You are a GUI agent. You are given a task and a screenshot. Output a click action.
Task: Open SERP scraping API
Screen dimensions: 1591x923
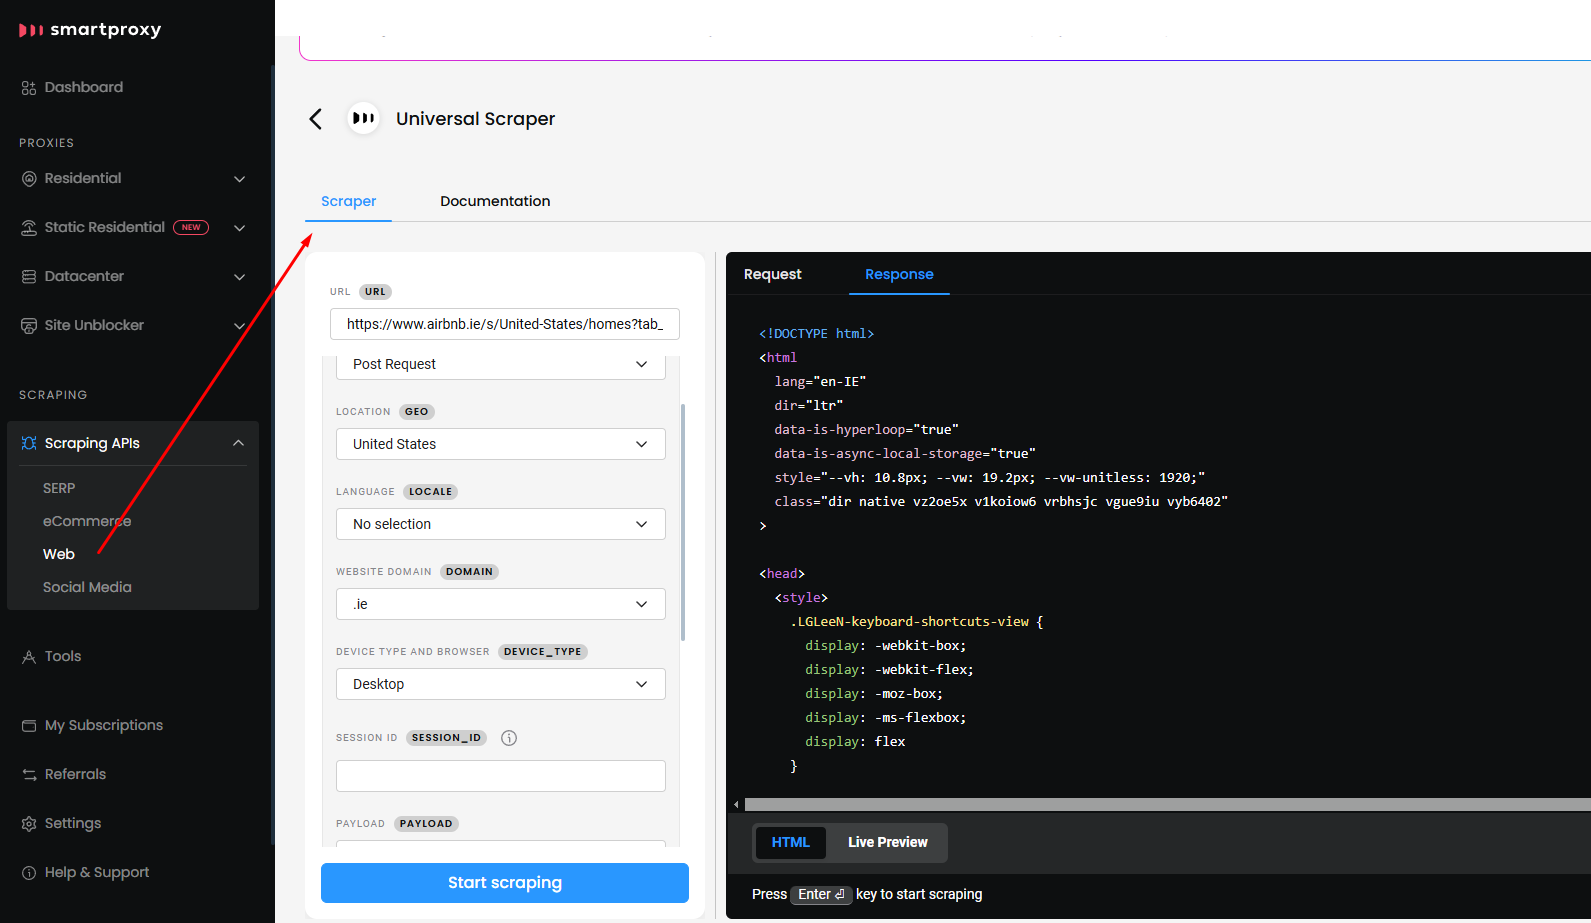59,488
